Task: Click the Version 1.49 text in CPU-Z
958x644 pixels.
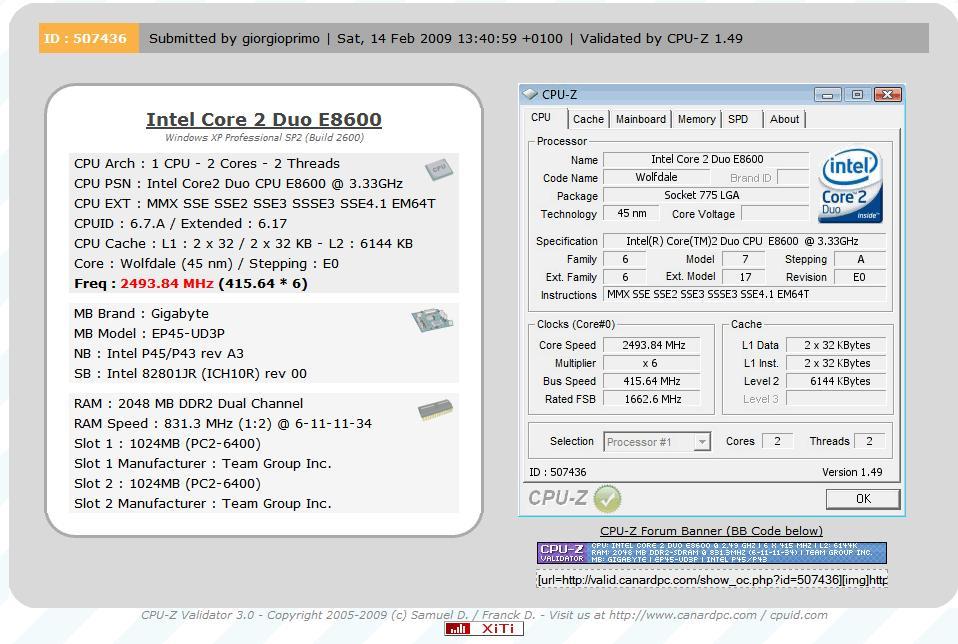Action: pyautogui.click(x=852, y=472)
